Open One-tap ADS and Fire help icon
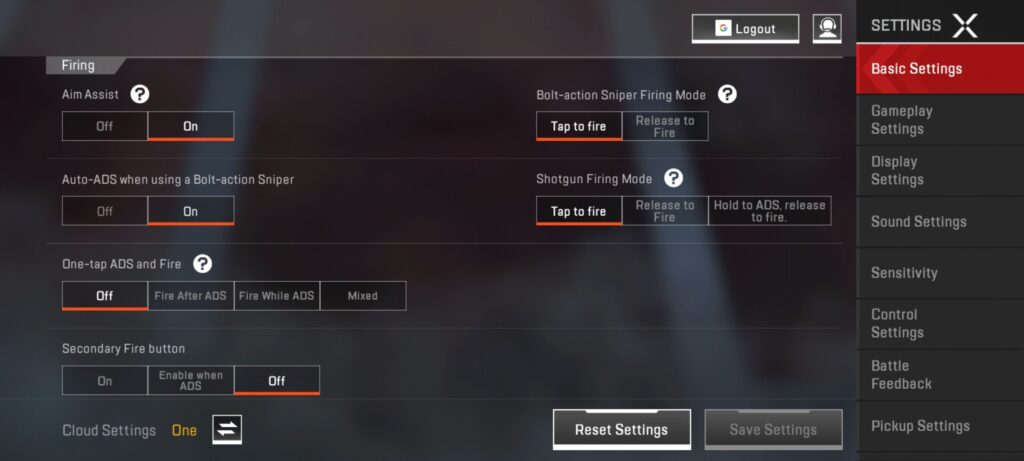 coord(203,264)
